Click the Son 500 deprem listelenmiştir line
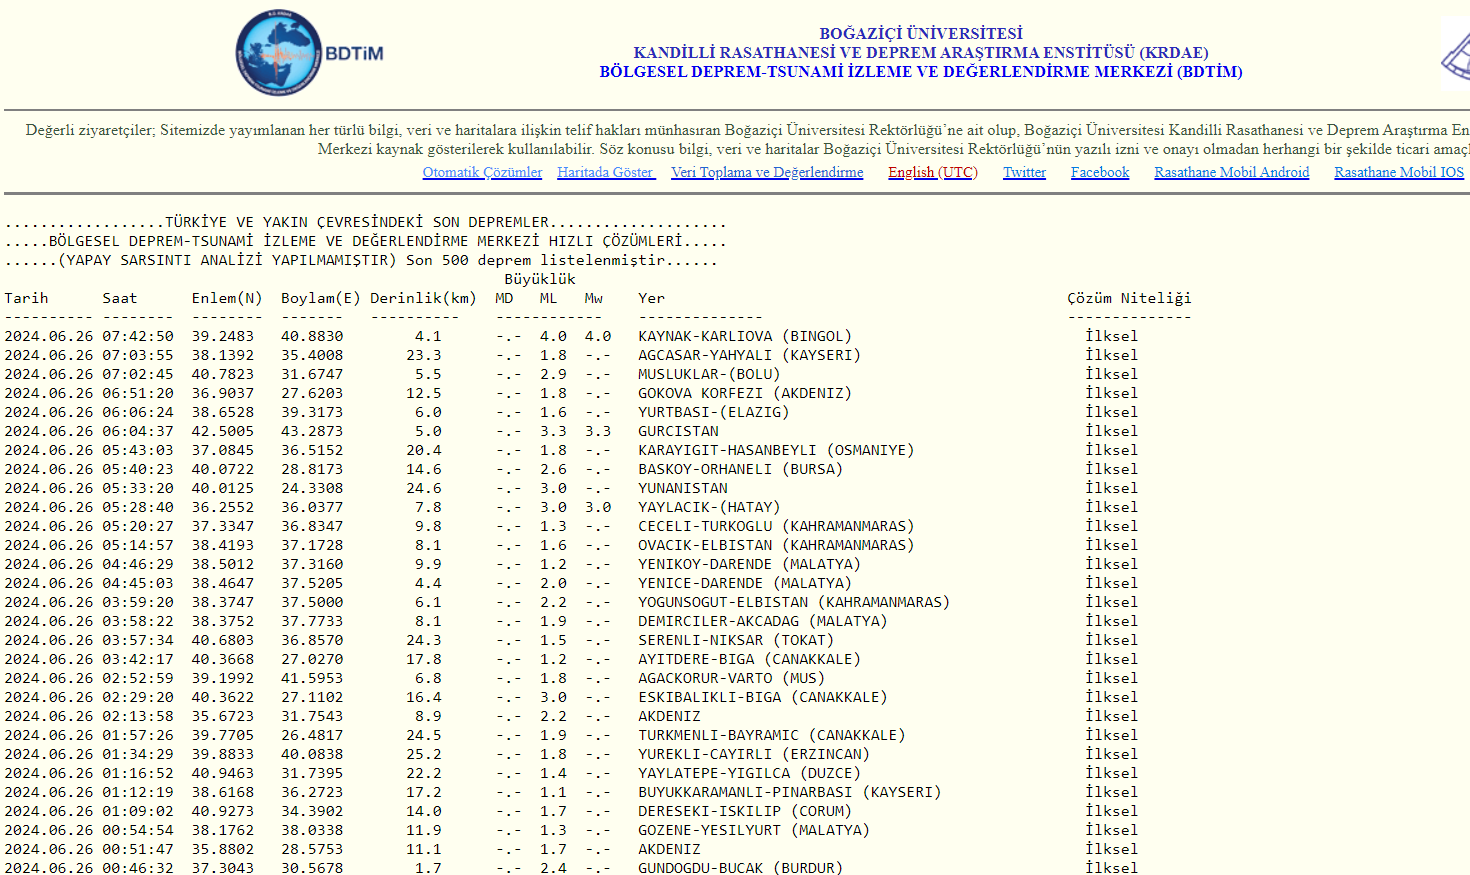1470x875 pixels. point(361,260)
